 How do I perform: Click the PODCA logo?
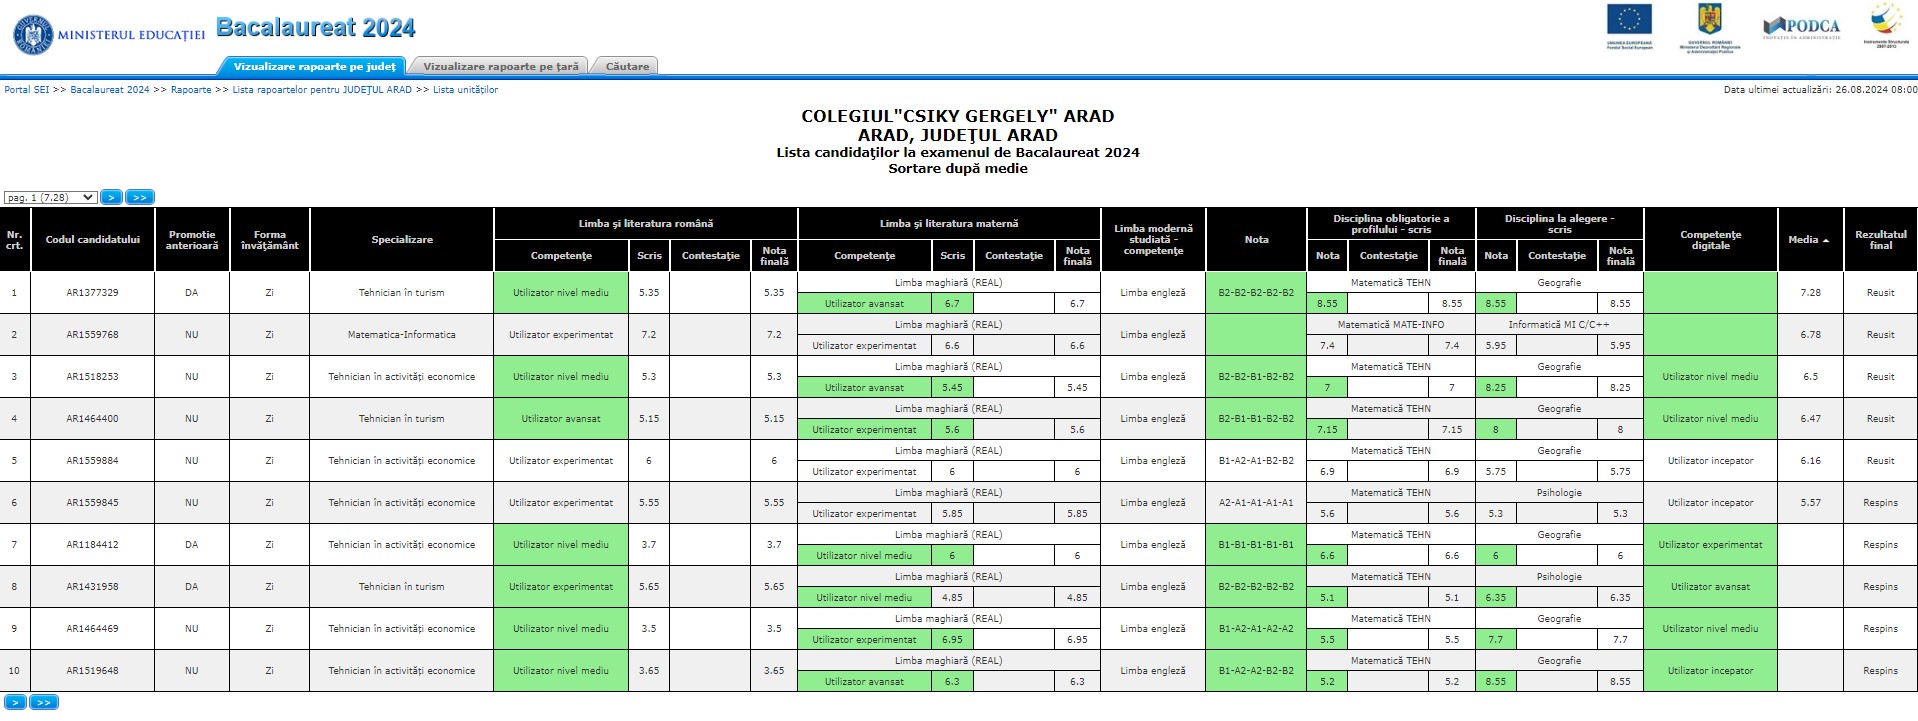[1801, 27]
